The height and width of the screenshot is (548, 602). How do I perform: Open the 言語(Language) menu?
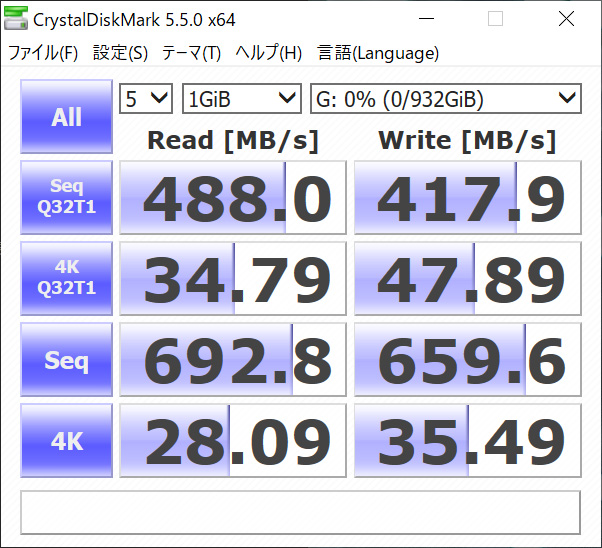coord(378,53)
